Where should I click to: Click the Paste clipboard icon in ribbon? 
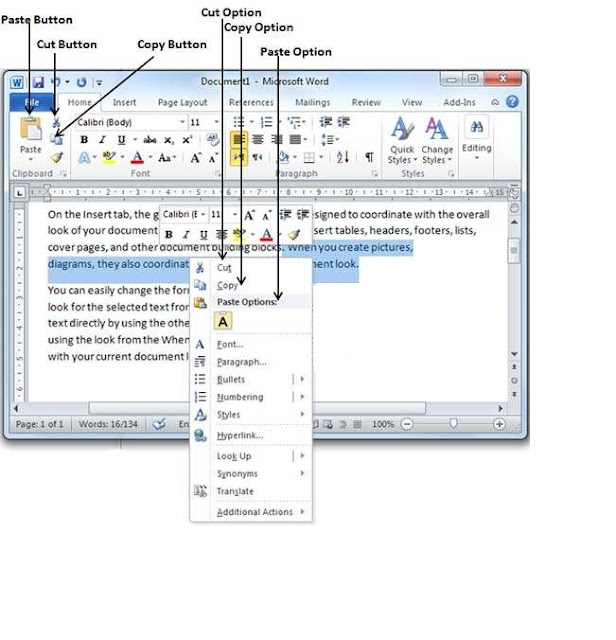(x=31, y=129)
